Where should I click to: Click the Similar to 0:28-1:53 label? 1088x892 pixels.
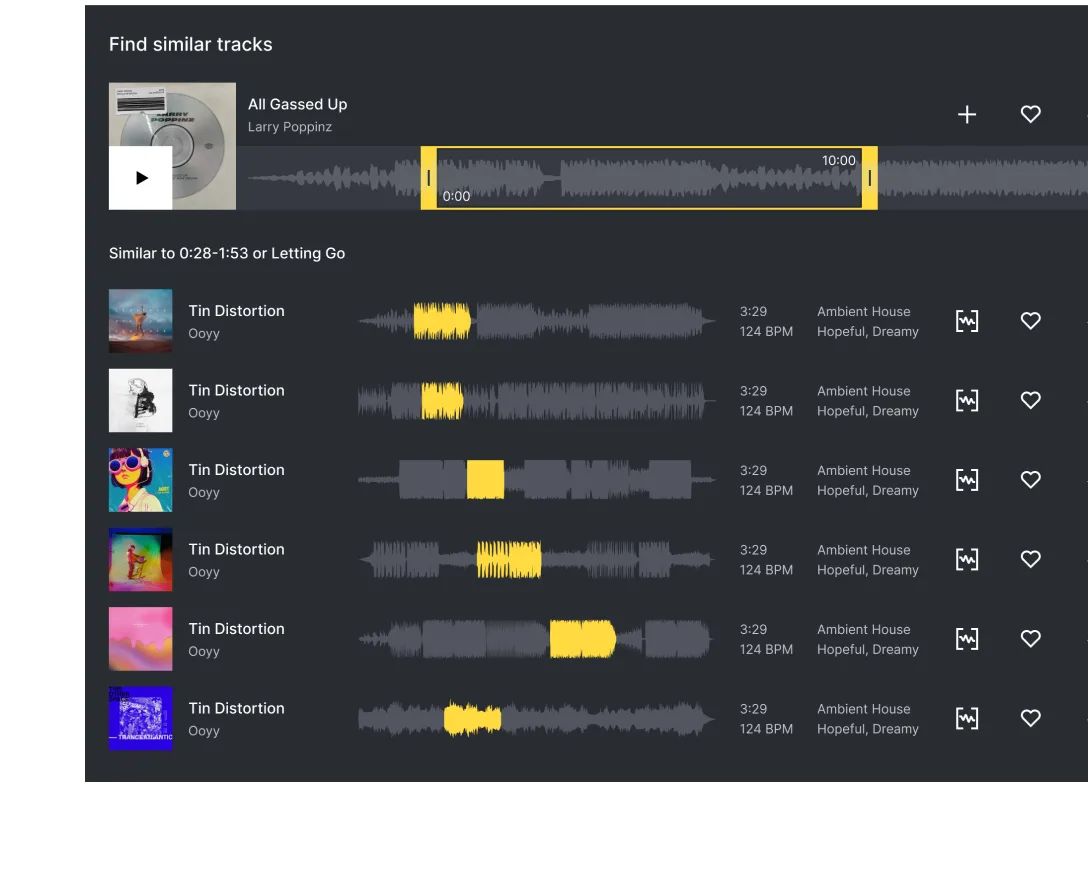[227, 253]
